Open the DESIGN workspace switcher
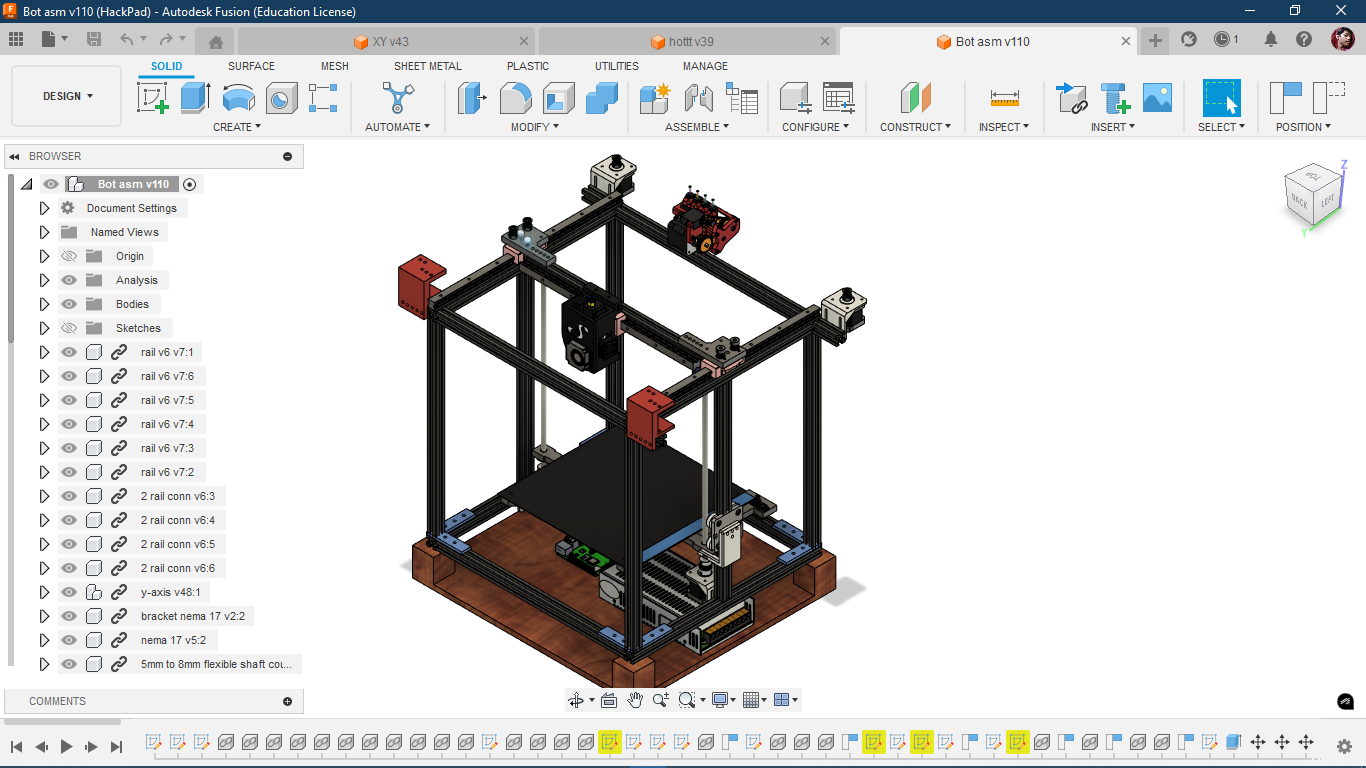This screenshot has height=768, width=1366. click(x=66, y=96)
